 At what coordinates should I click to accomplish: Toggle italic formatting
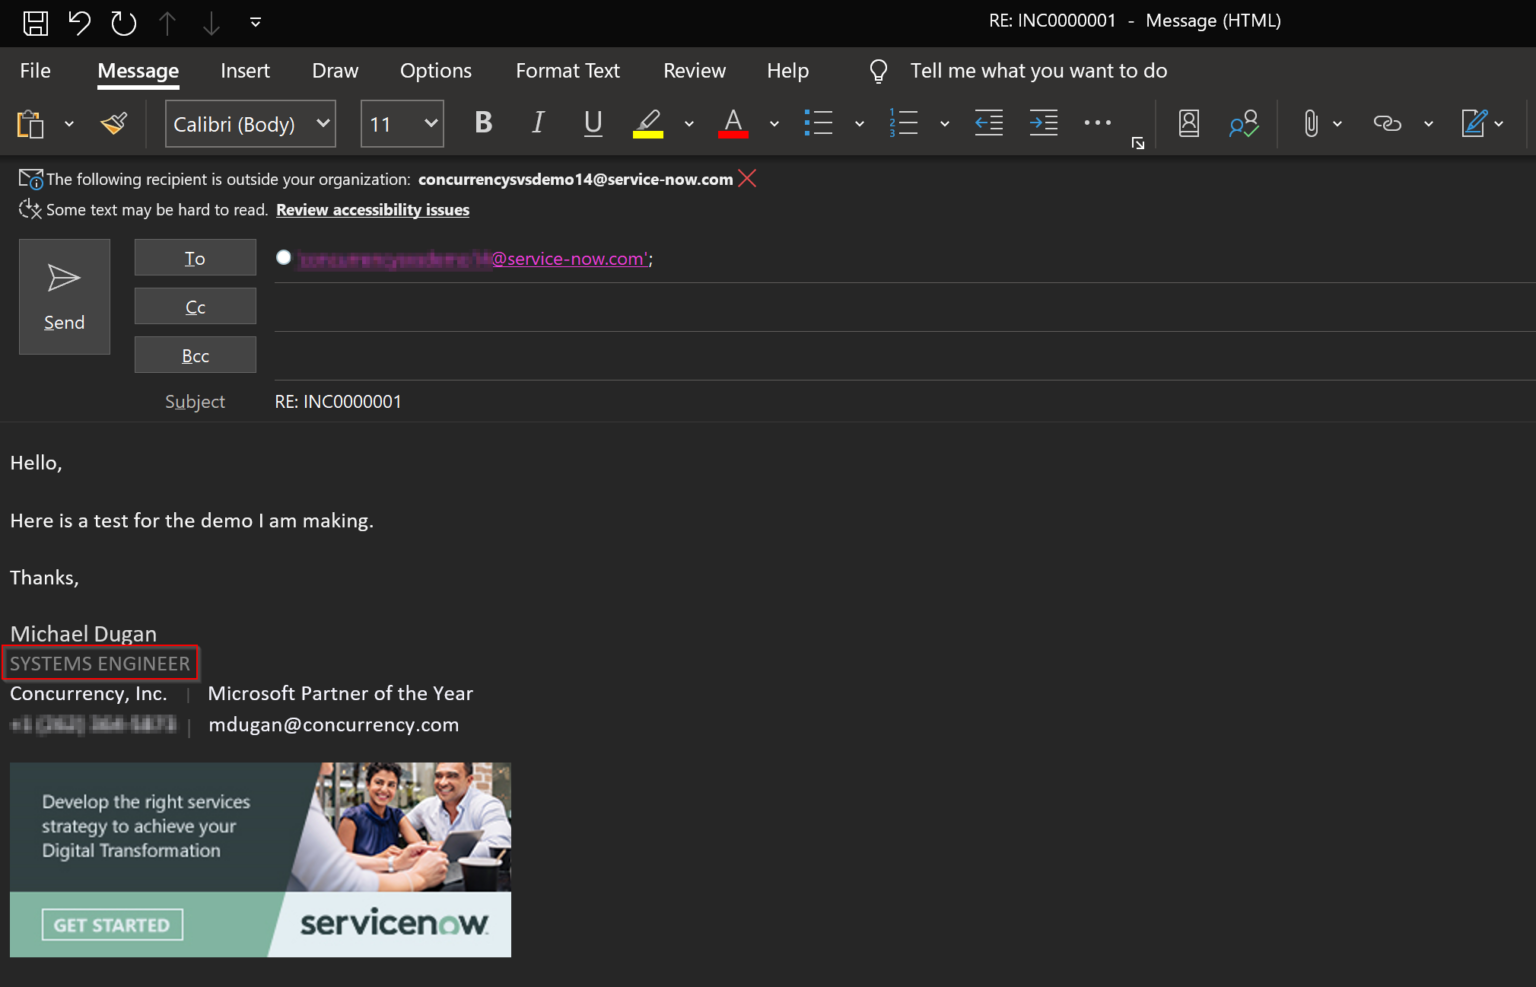(x=538, y=122)
